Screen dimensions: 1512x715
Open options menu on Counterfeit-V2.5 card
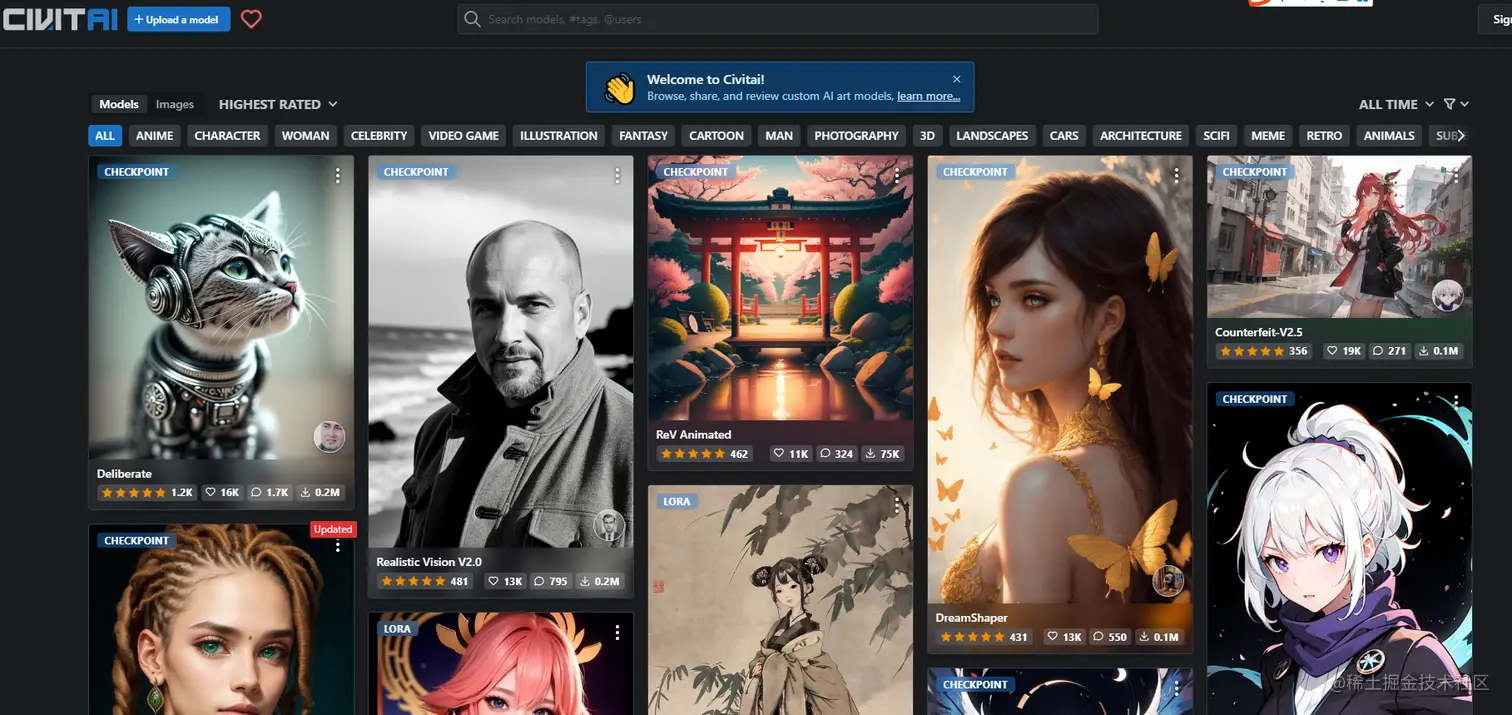1457,176
